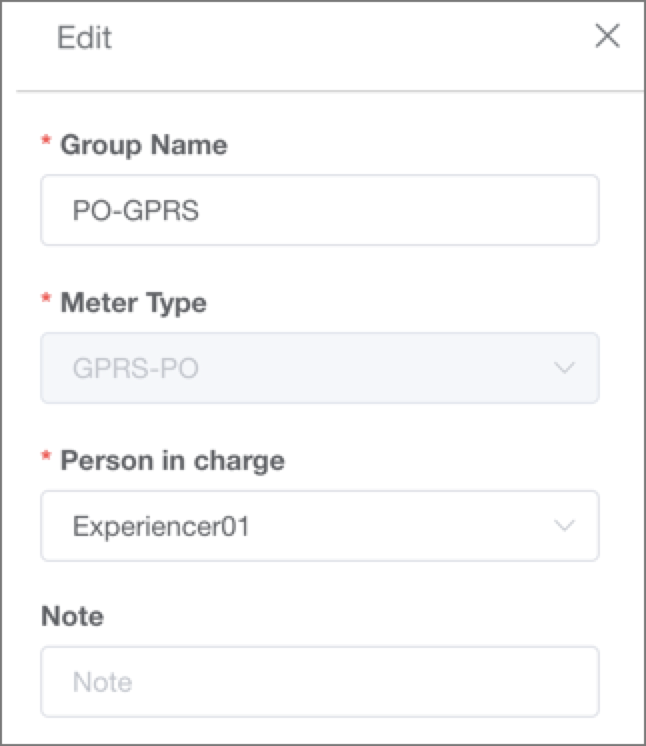
Task: Click the Meter Type label
Action: pyautogui.click(x=134, y=303)
